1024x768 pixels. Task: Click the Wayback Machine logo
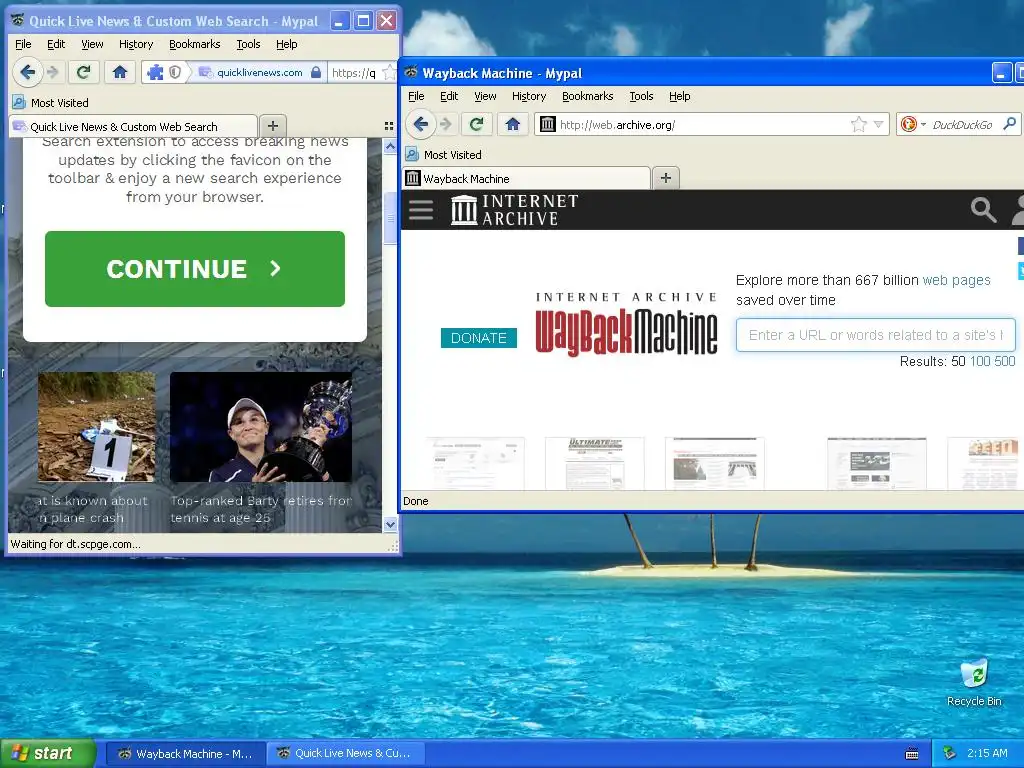point(626,325)
